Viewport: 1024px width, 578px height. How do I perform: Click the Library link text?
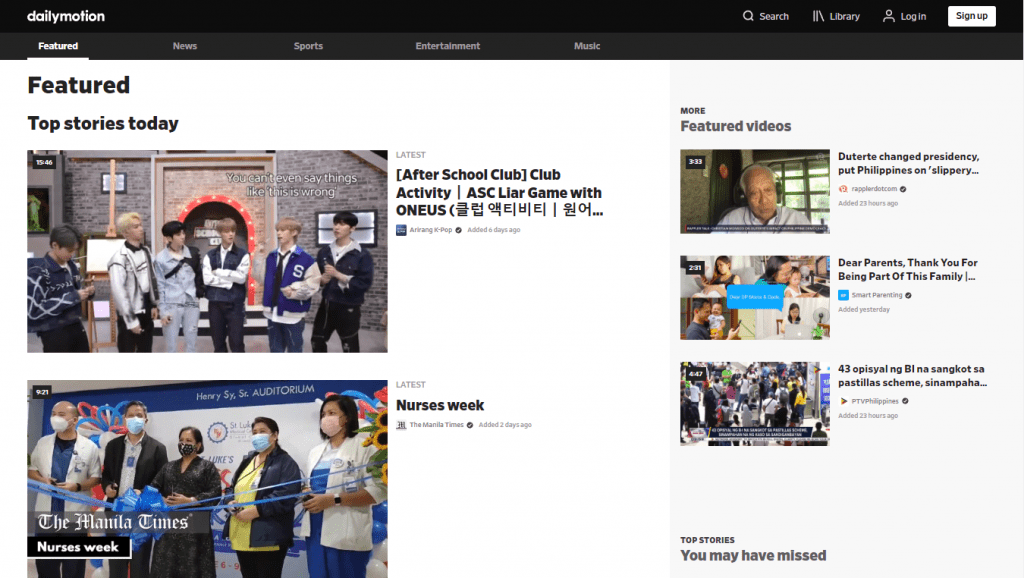(844, 16)
